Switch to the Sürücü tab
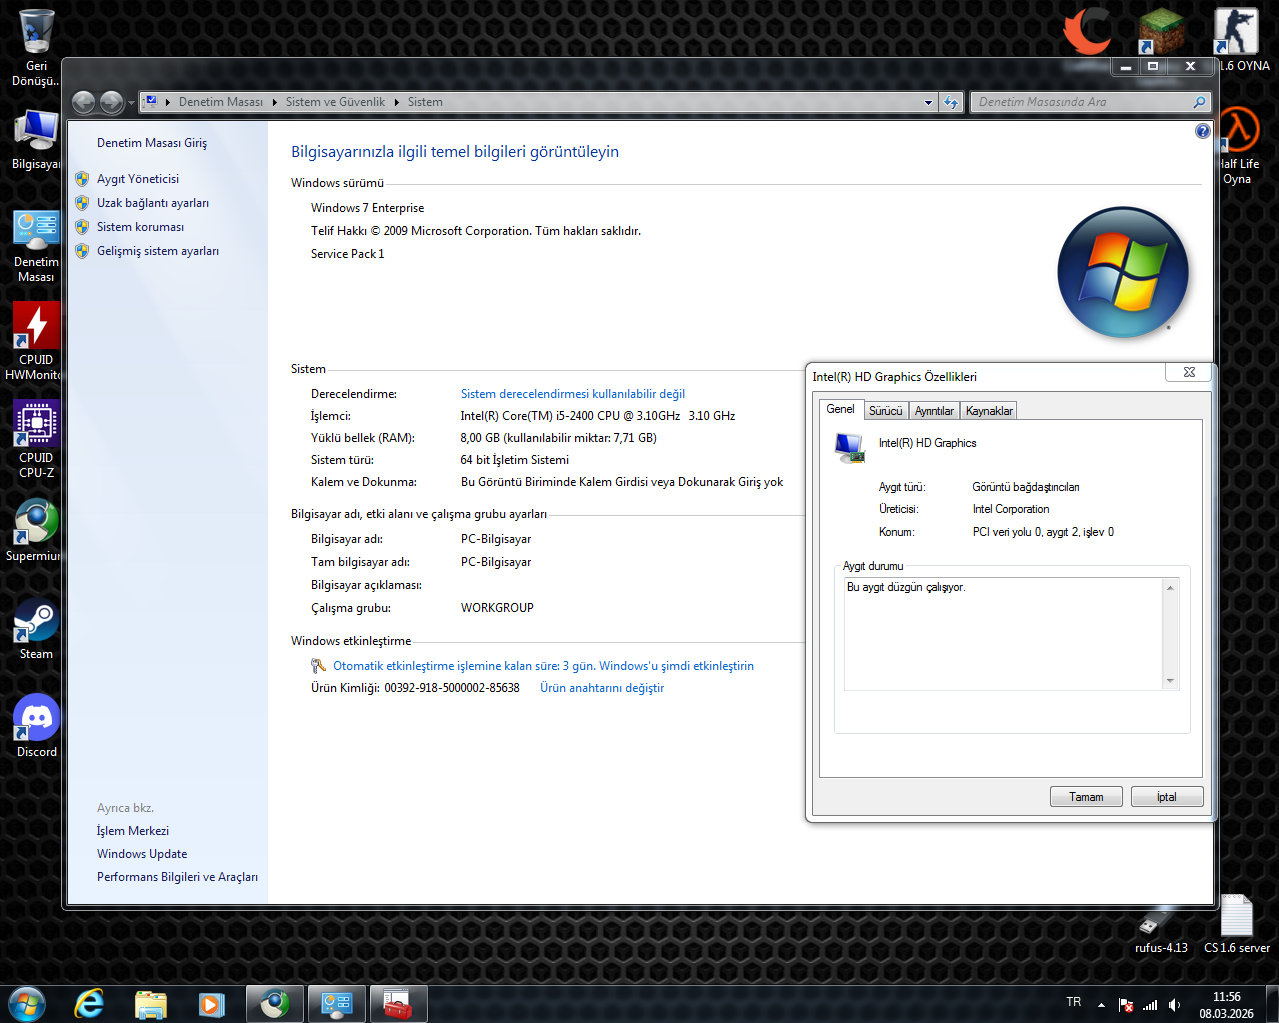Image resolution: width=1279 pixels, height=1023 pixels. 885,411
